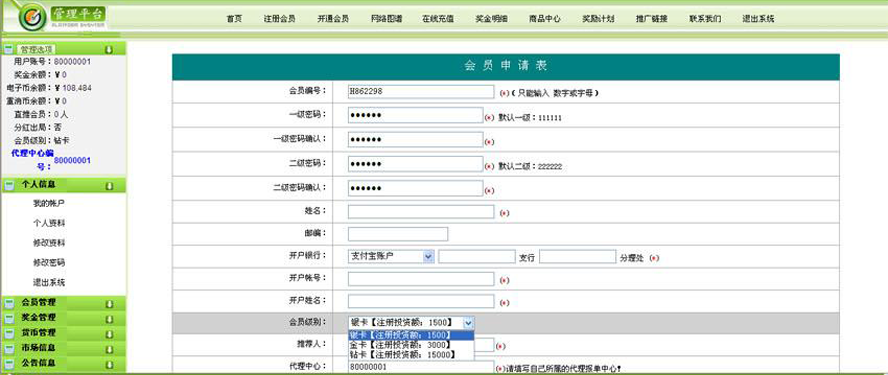Expand the 公告信息 section arrow
888x375 pixels.
109,365
